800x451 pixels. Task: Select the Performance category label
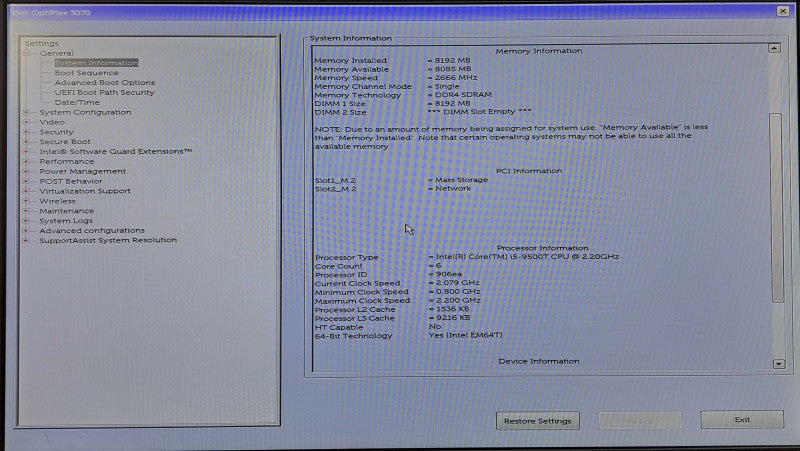67,161
